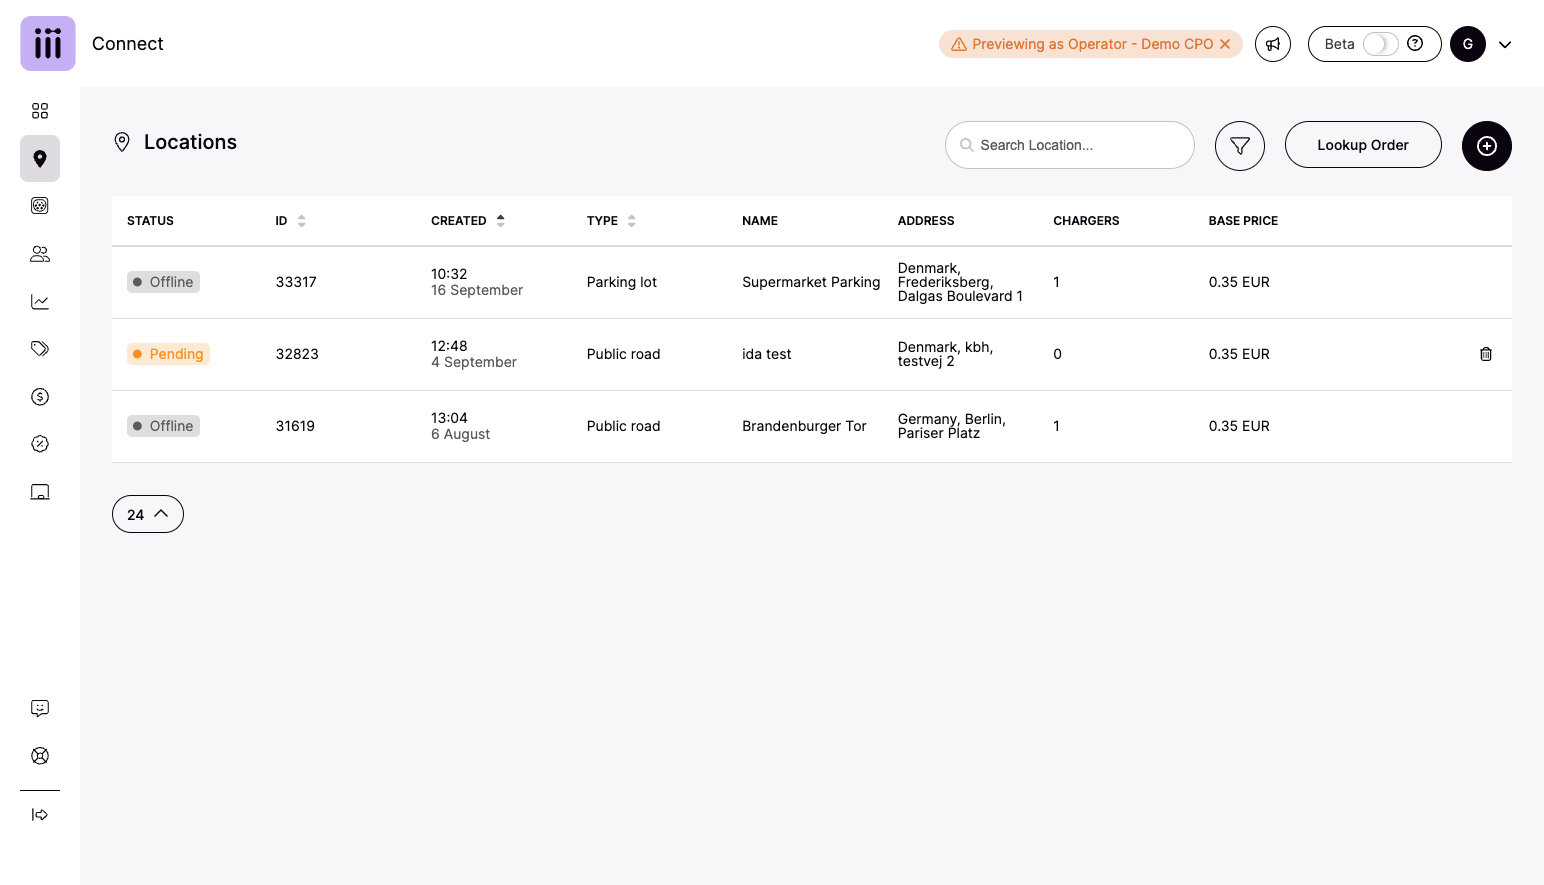Click the announcements megaphone icon
The image size is (1544, 885).
click(1273, 44)
